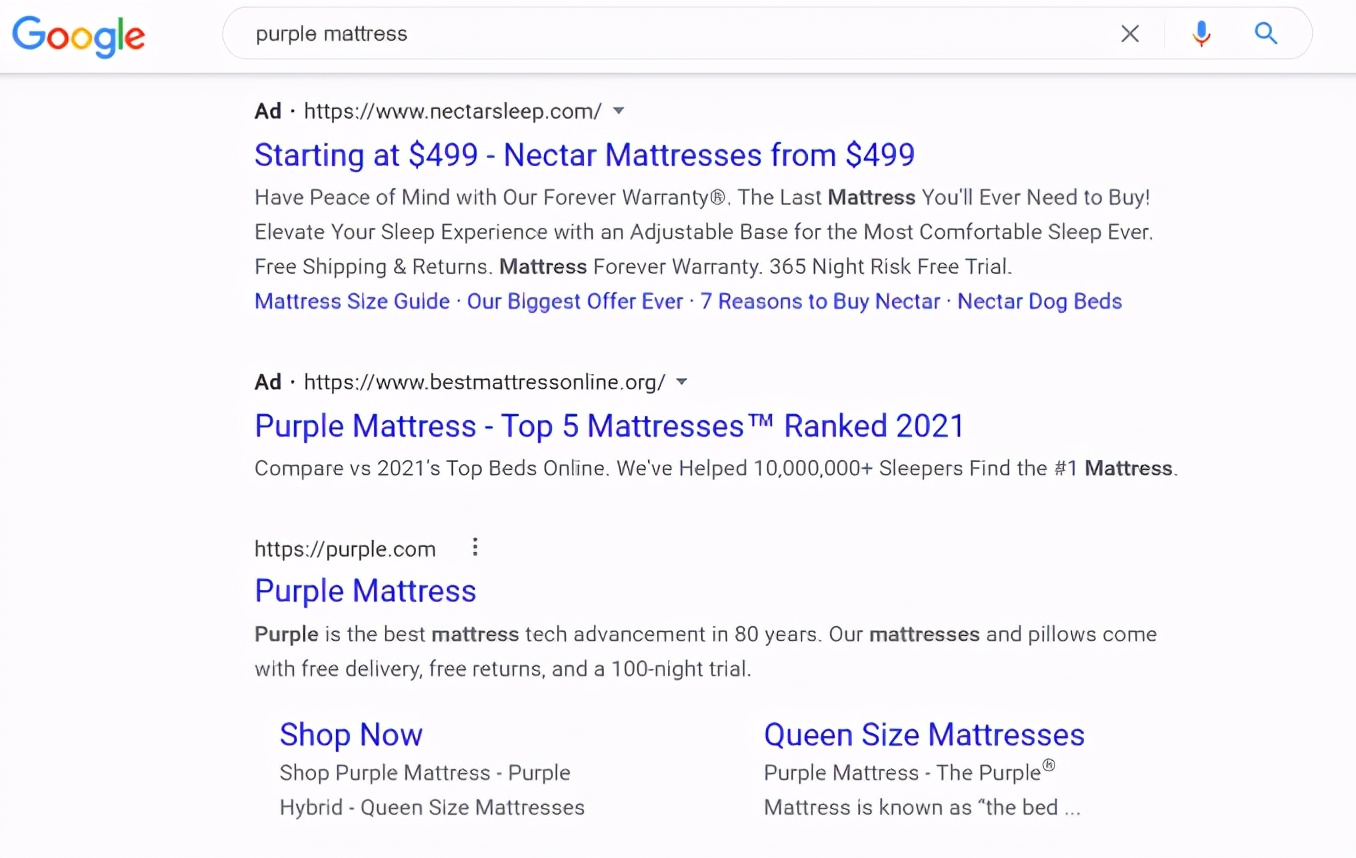Image resolution: width=1356 pixels, height=858 pixels.
Task: Click the "Mattress is known as" text
Action: coord(922,808)
